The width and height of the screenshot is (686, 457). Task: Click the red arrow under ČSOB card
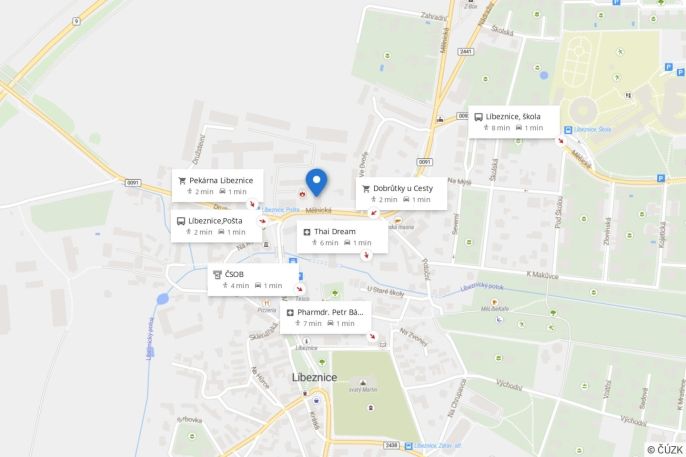(x=300, y=289)
